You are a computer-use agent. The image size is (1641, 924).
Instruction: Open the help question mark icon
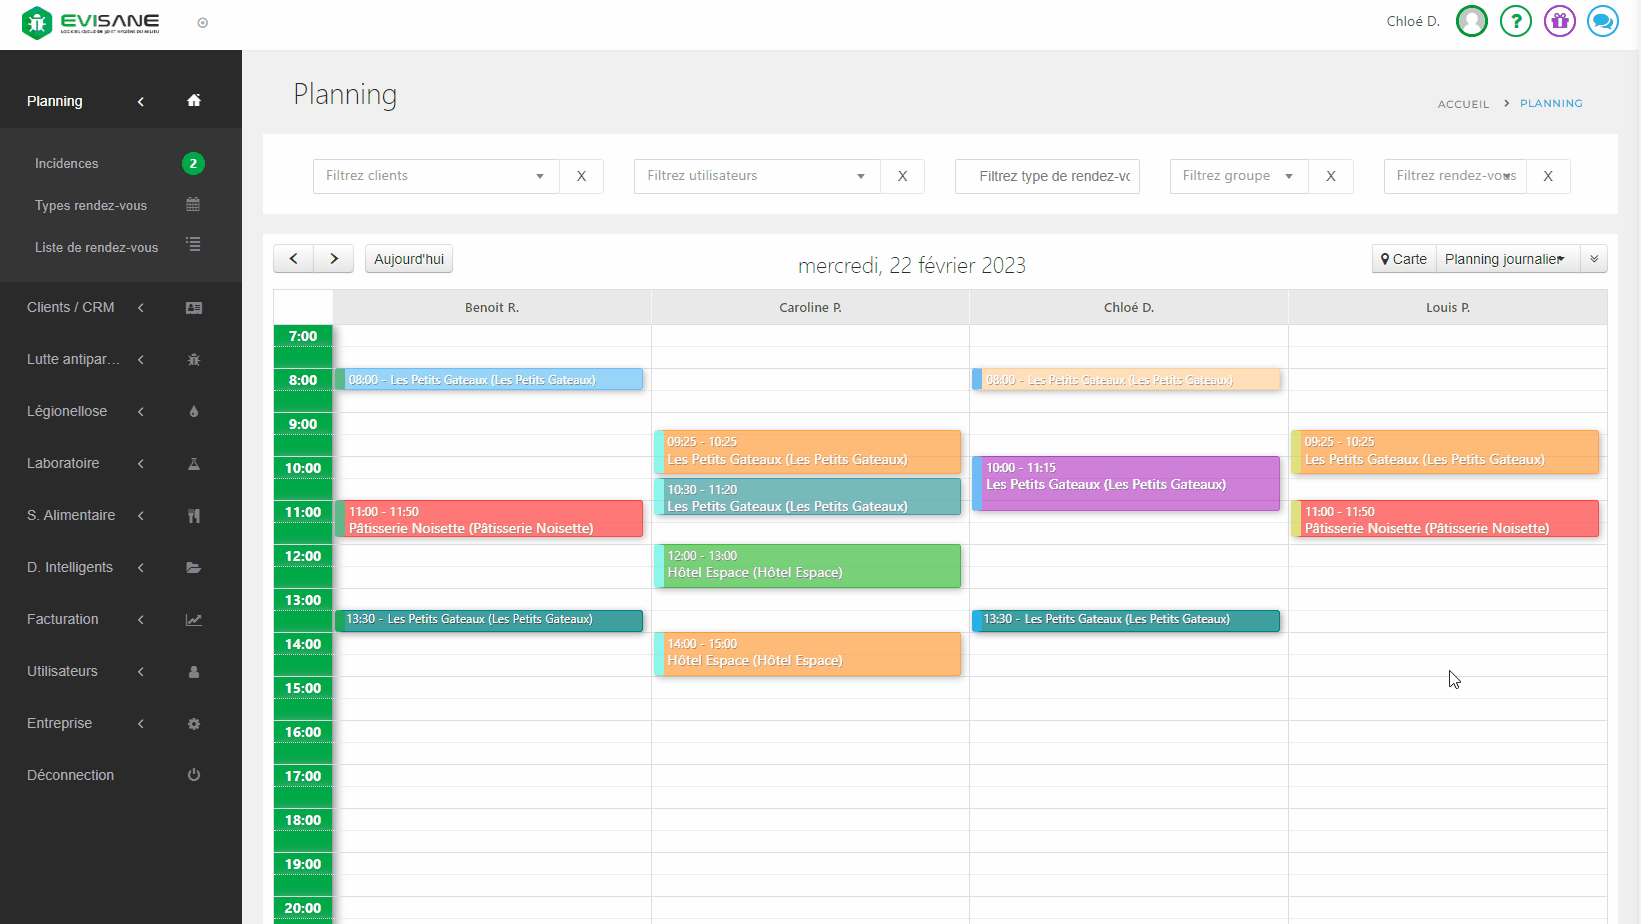[x=1515, y=21]
